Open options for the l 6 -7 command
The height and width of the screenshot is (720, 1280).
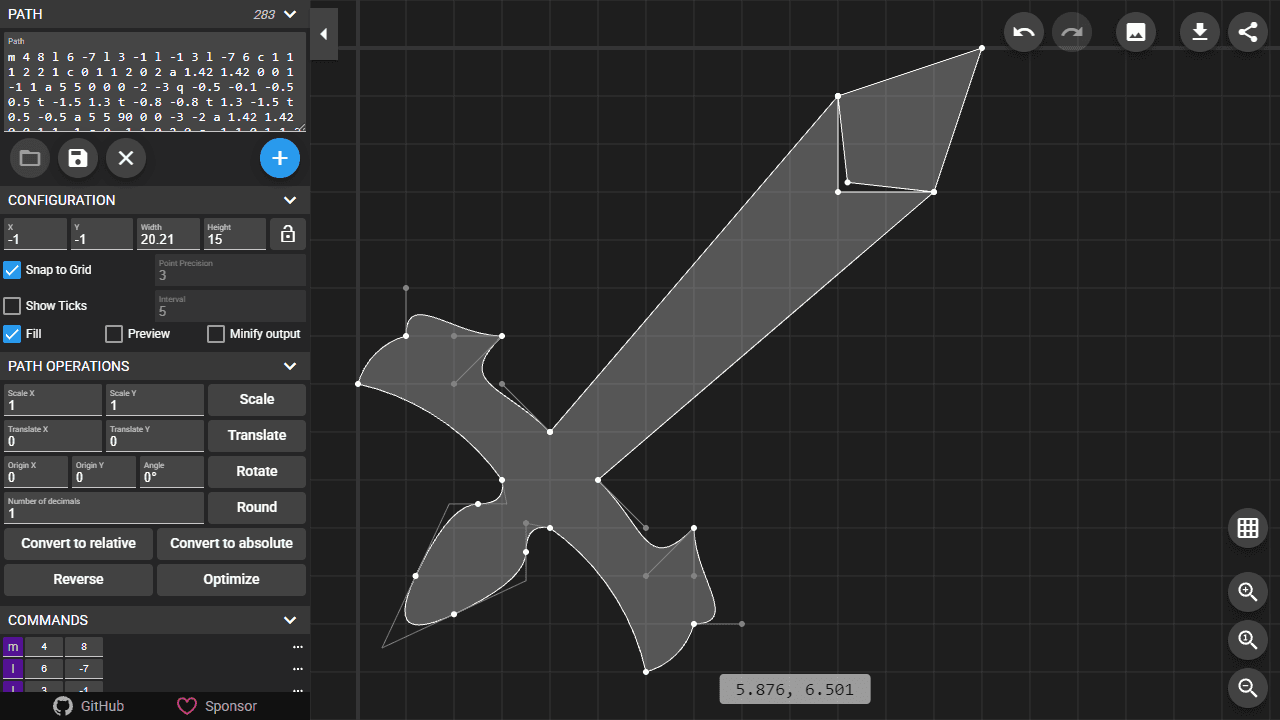(297, 669)
